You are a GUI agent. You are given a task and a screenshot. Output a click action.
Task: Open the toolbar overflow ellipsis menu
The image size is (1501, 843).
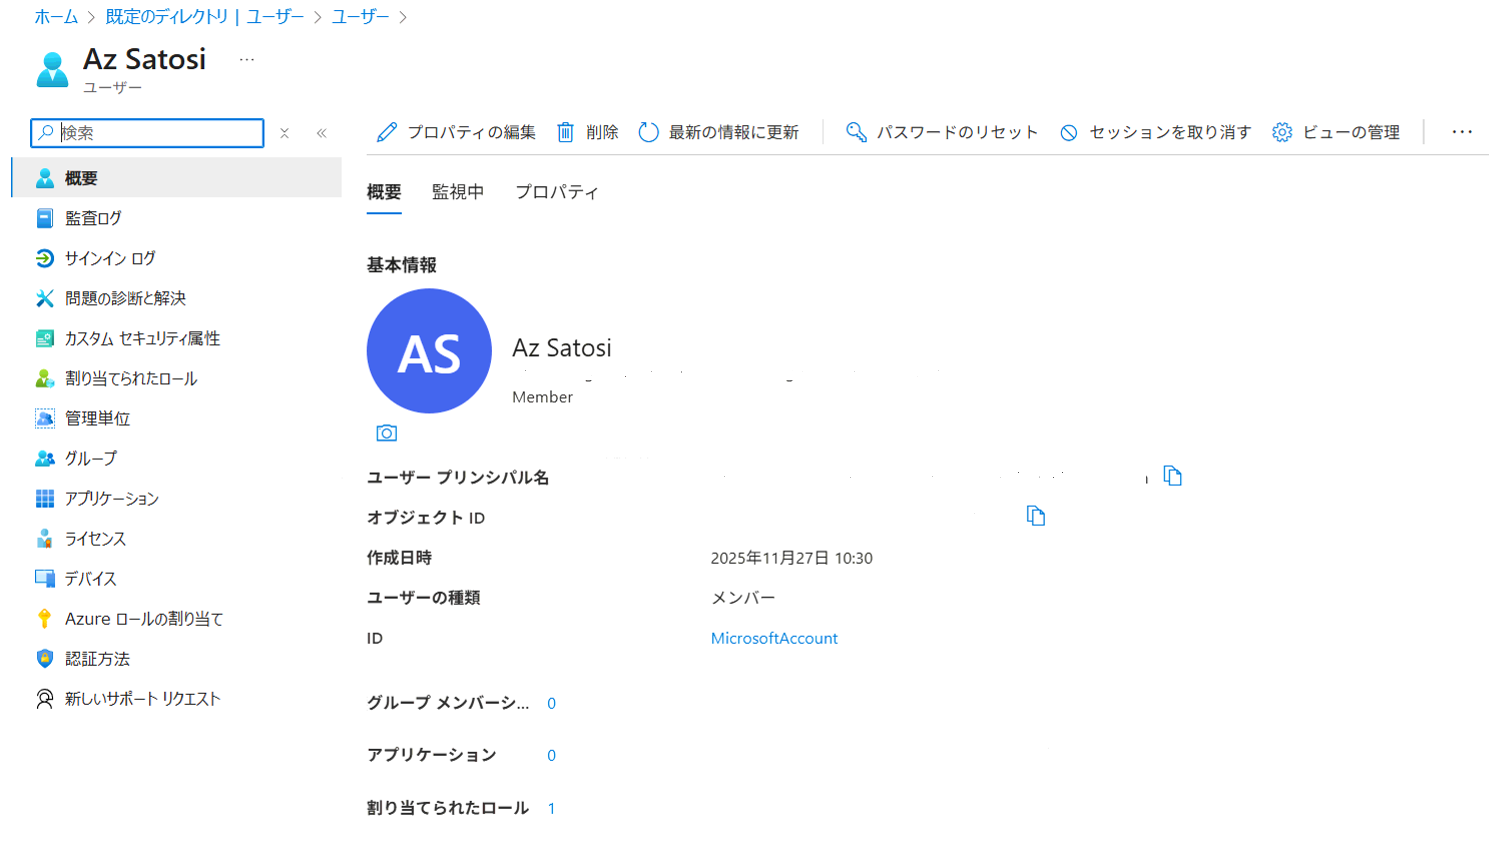[x=1462, y=131]
